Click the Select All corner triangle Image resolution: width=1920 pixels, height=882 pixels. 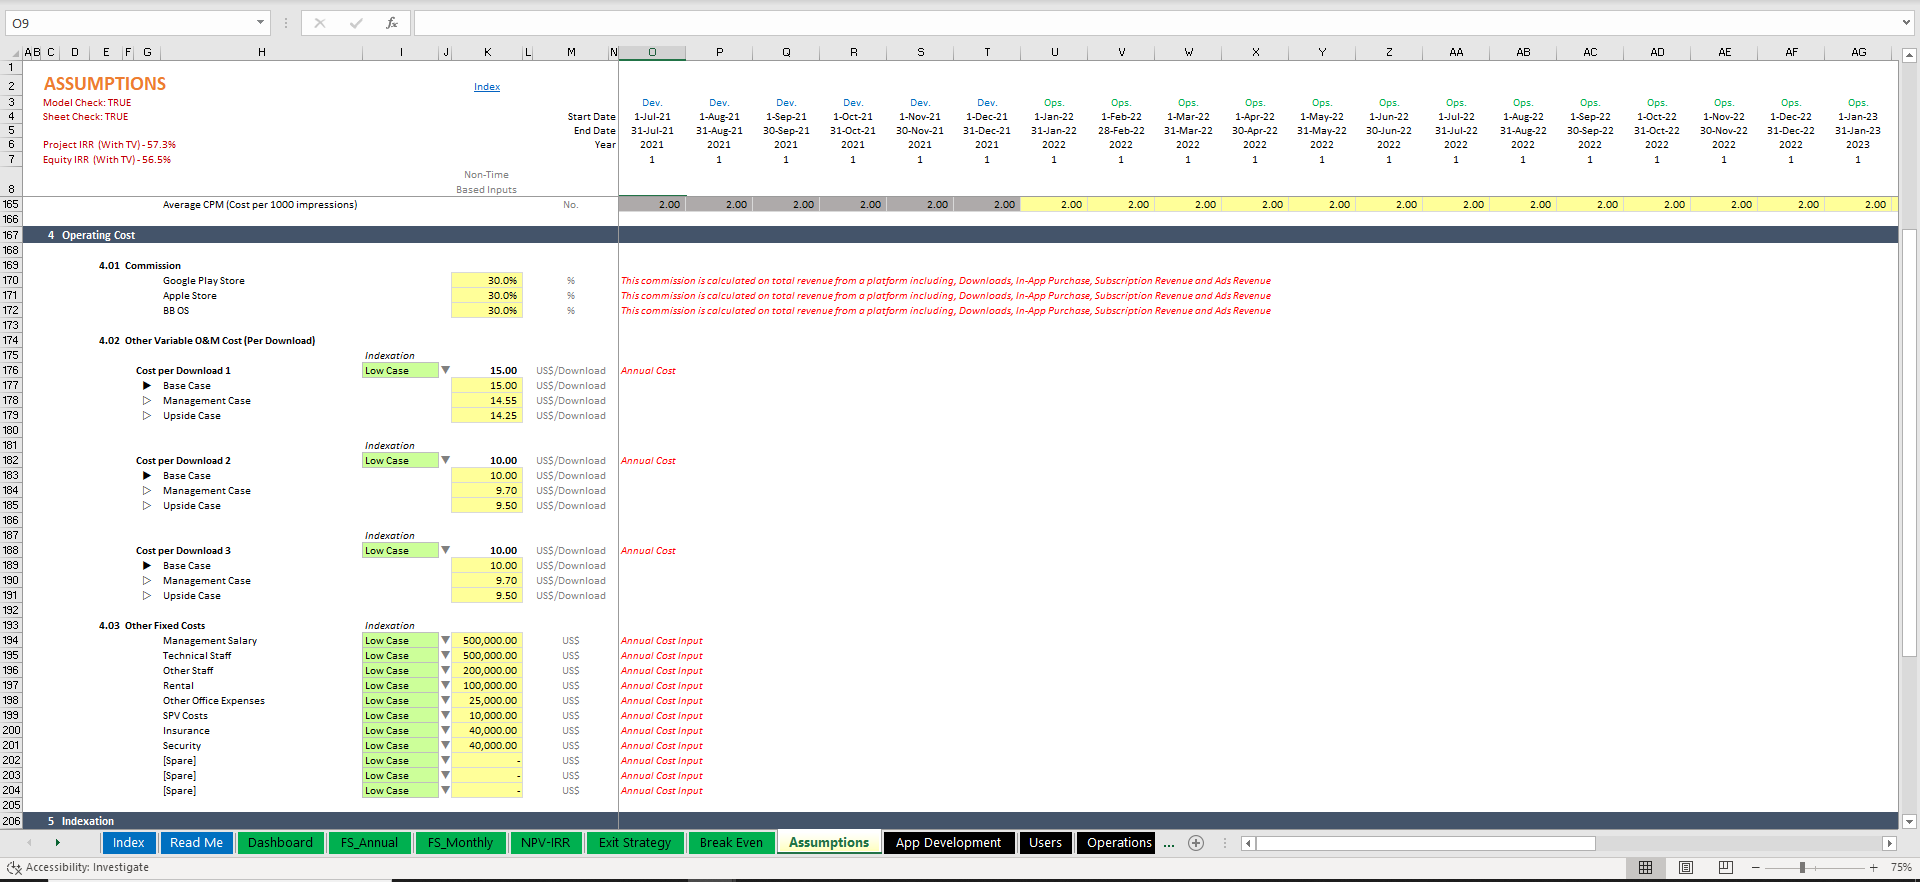point(14,52)
